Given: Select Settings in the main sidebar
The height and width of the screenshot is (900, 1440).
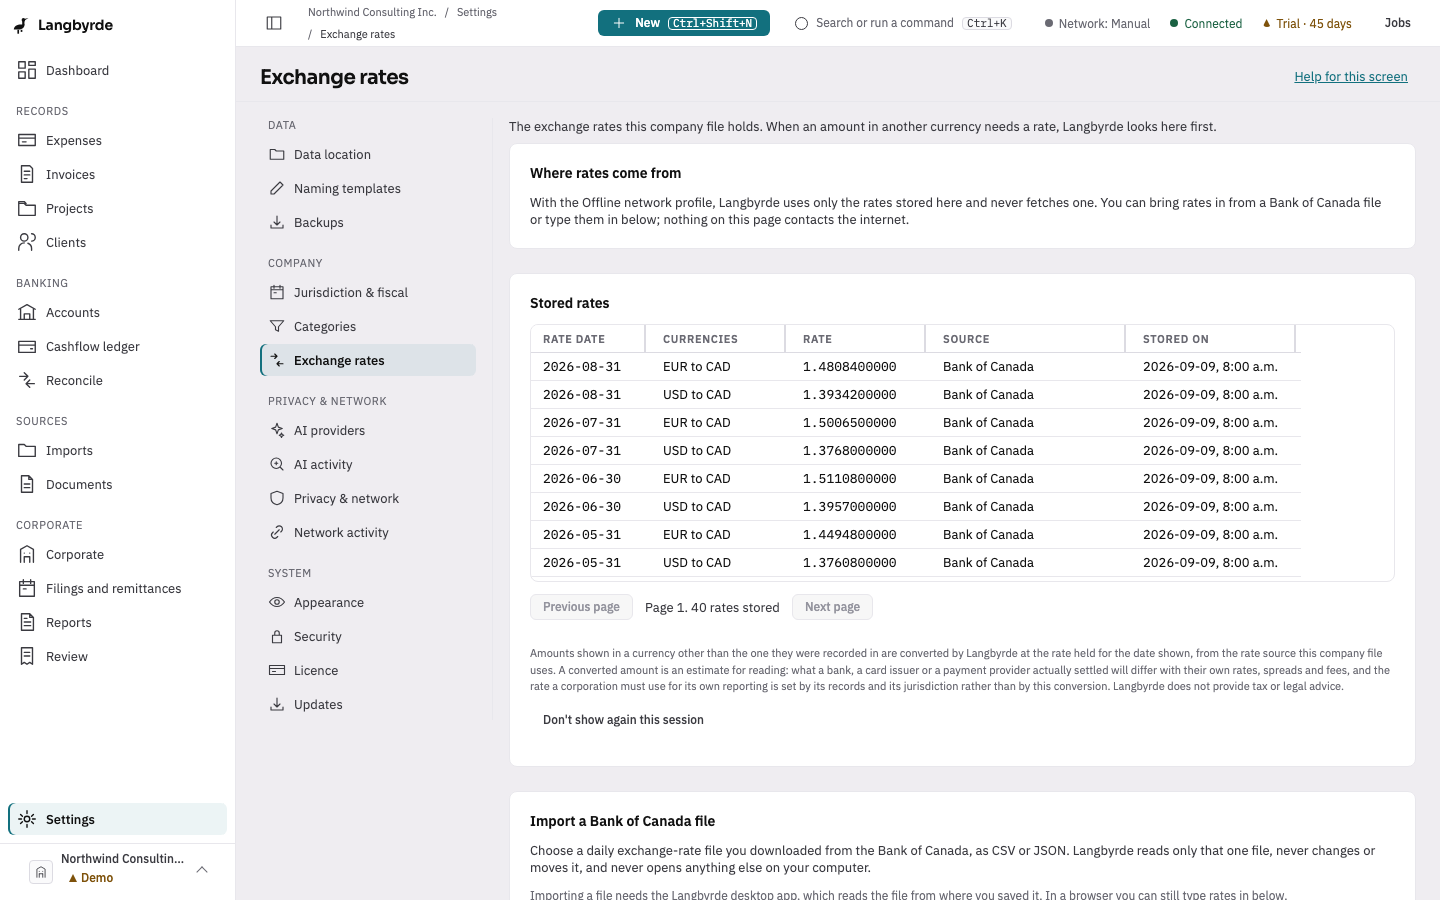Looking at the screenshot, I should (x=117, y=819).
